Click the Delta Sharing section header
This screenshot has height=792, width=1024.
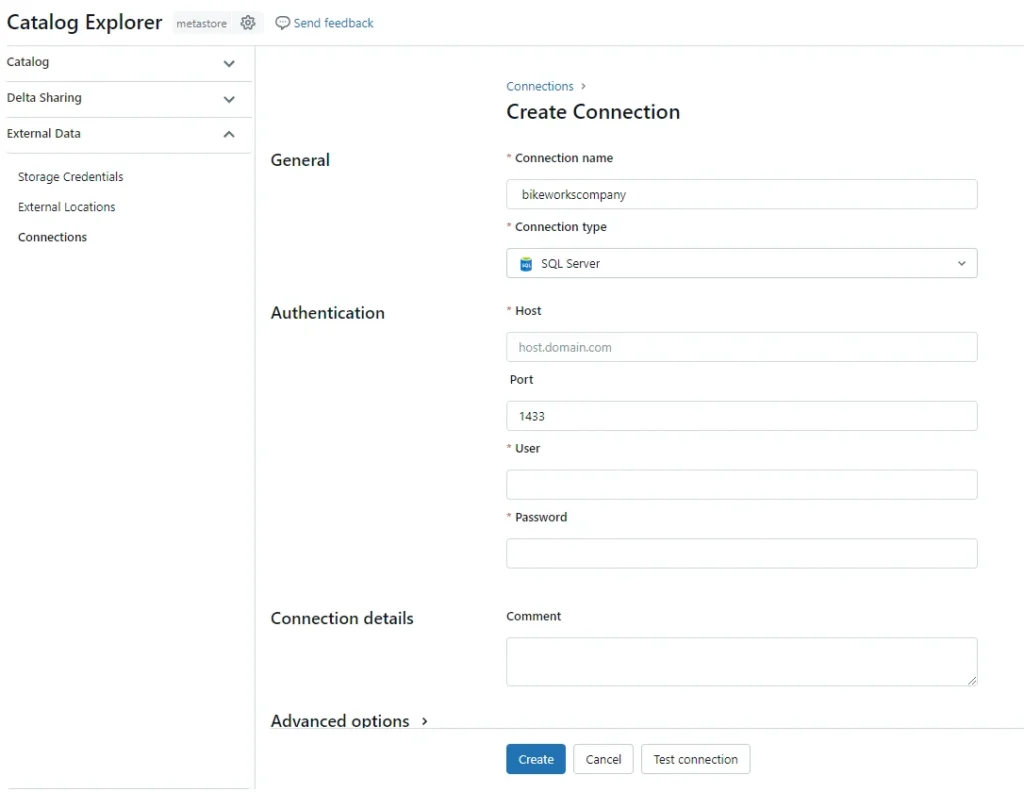click(x=129, y=99)
